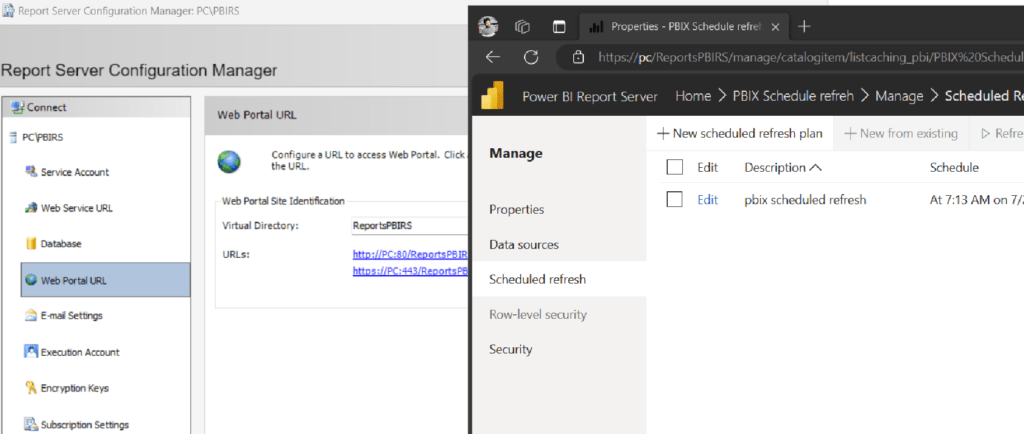Open the http://PC:80/ReportsPBIRS URL link
Image resolution: width=1024 pixels, height=434 pixels.
tap(411, 255)
